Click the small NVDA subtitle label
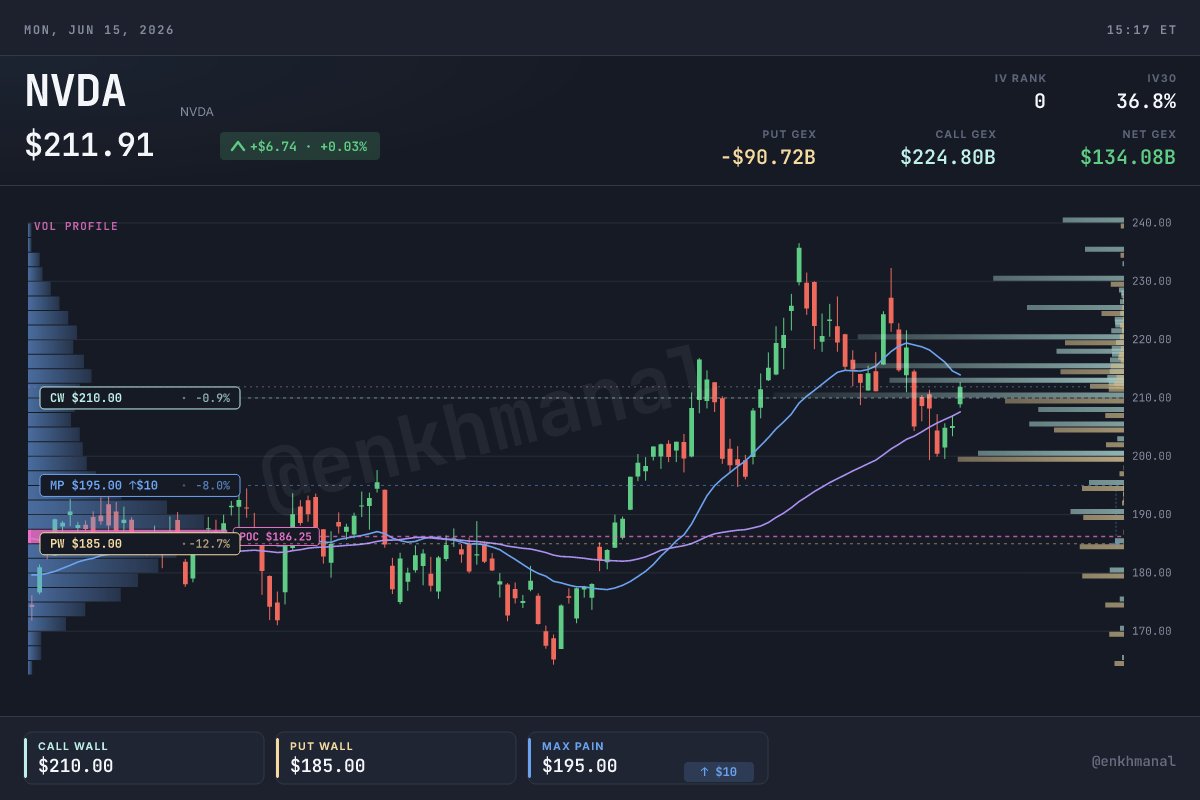 pyautogui.click(x=197, y=112)
